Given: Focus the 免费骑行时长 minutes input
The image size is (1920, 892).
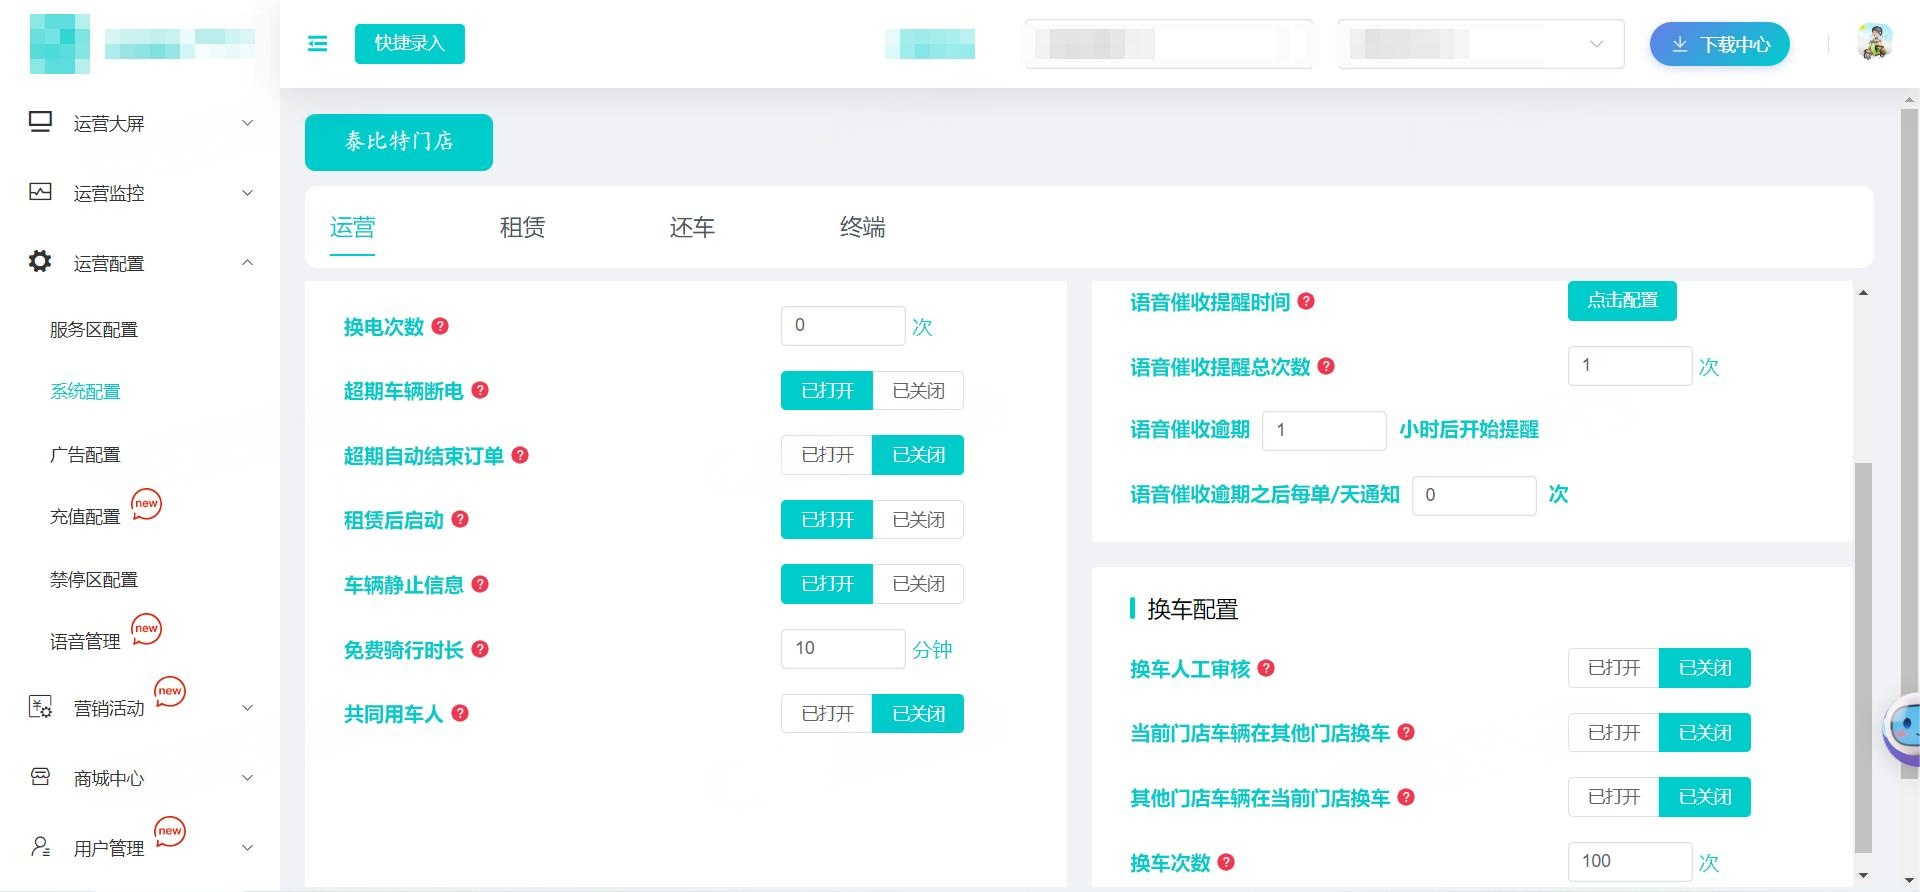Looking at the screenshot, I should (x=843, y=648).
